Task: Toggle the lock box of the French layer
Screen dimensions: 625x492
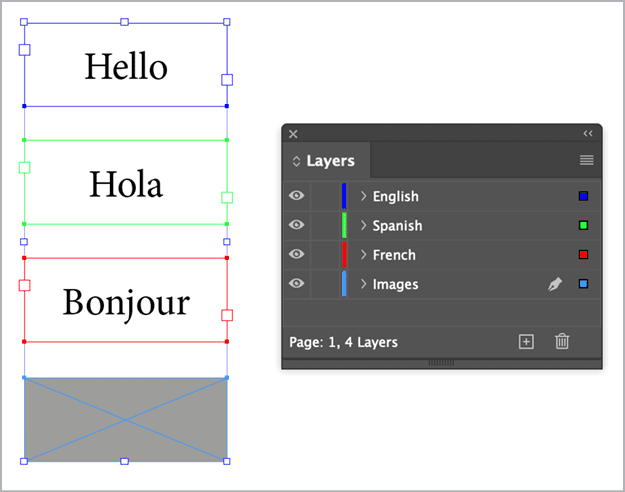Action: point(325,254)
